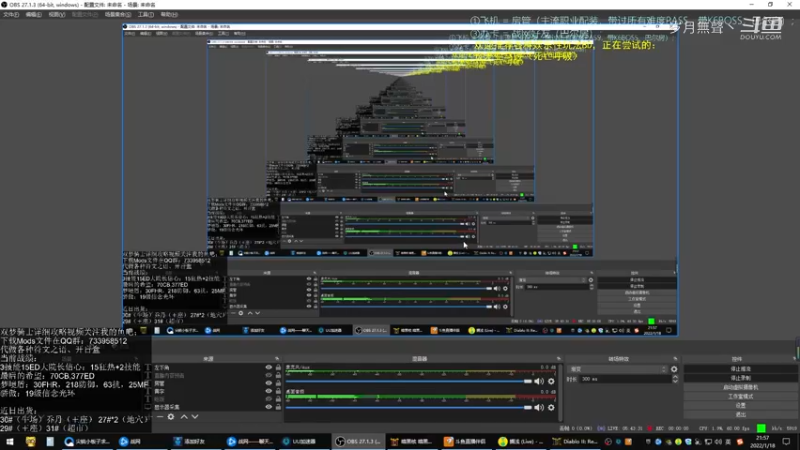The image size is (800, 450).
Task: Pop out the audio mixer dock icon
Action: [x=559, y=359]
